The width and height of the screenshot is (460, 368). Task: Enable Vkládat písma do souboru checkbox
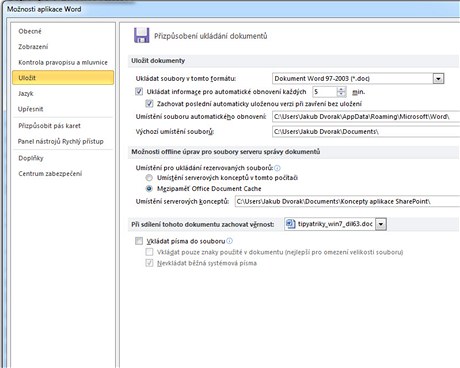coord(139,241)
